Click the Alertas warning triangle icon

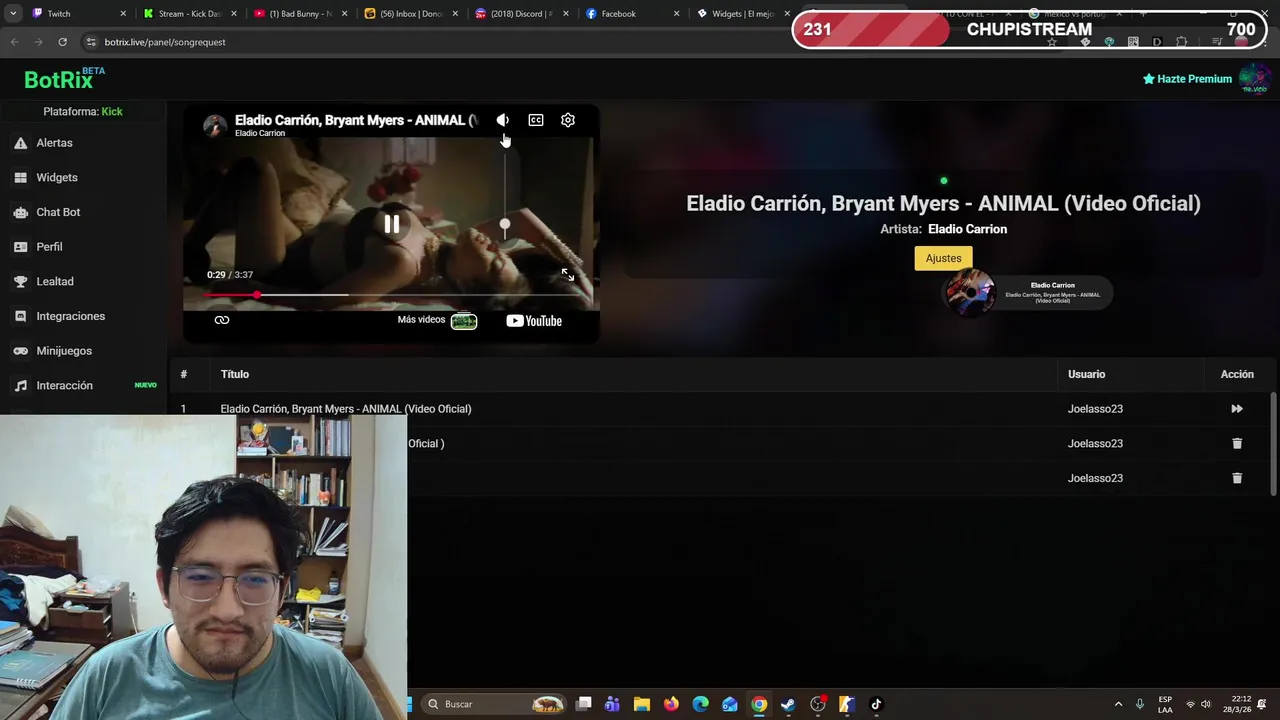tap(20, 143)
